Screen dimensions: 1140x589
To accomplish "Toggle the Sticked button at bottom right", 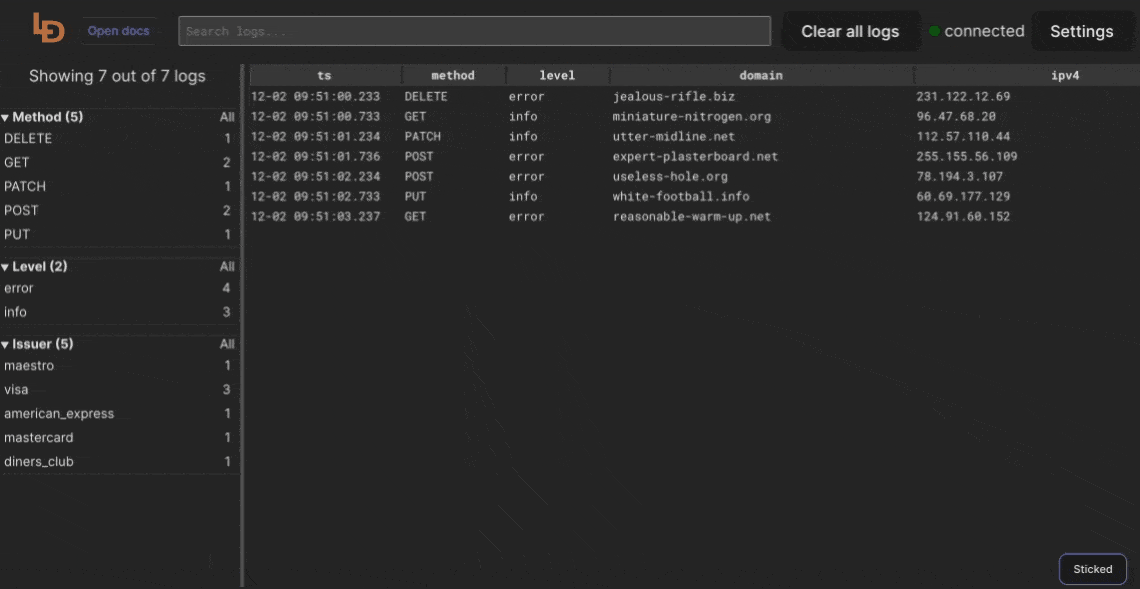I will [1092, 569].
